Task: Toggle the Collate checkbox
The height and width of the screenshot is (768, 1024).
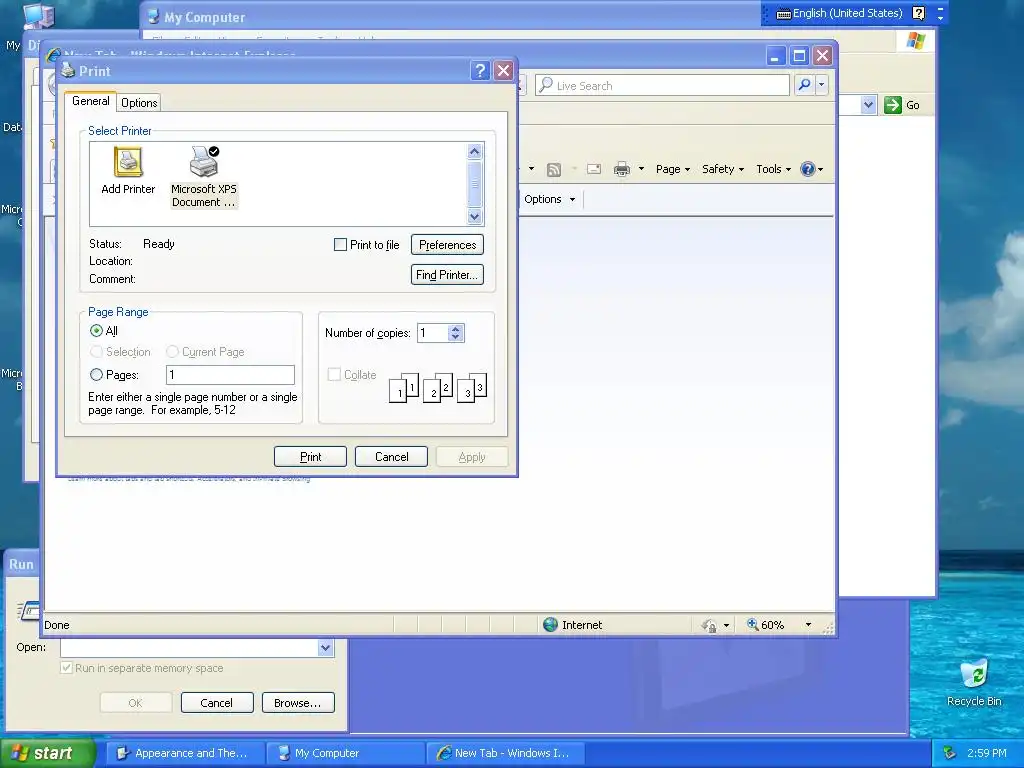Action: [334, 375]
